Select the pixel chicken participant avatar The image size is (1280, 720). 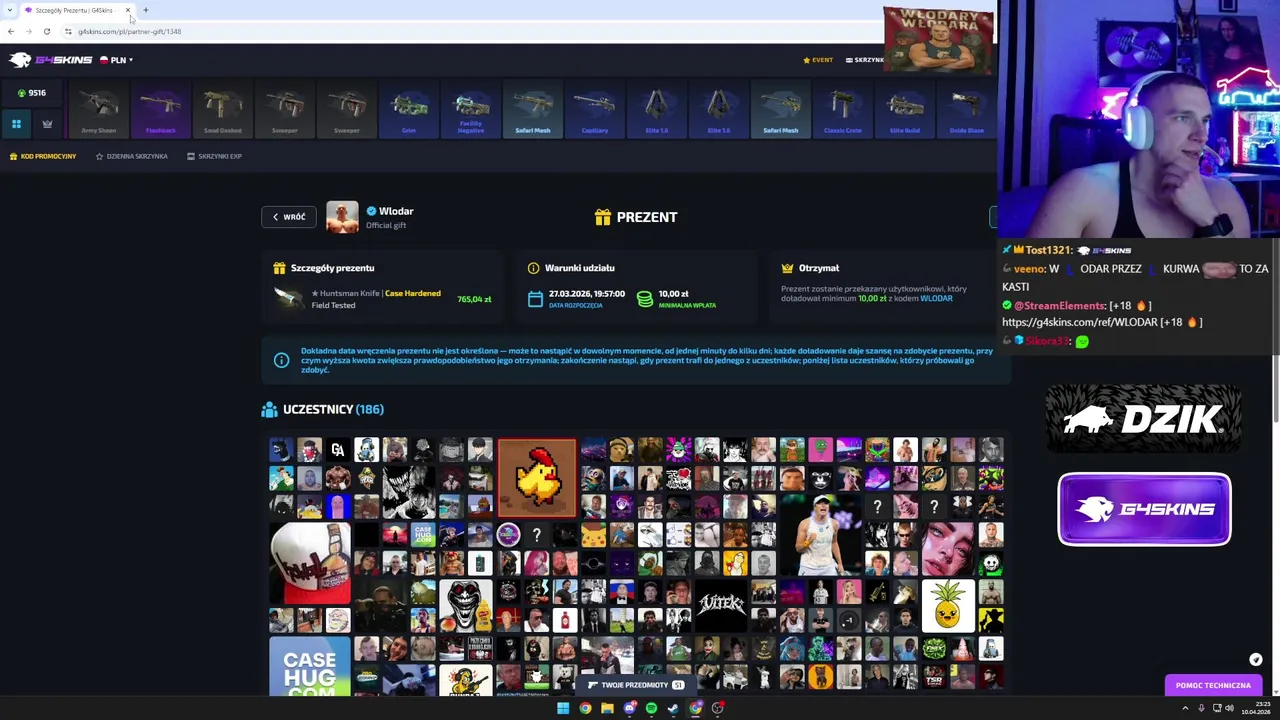tap(537, 478)
